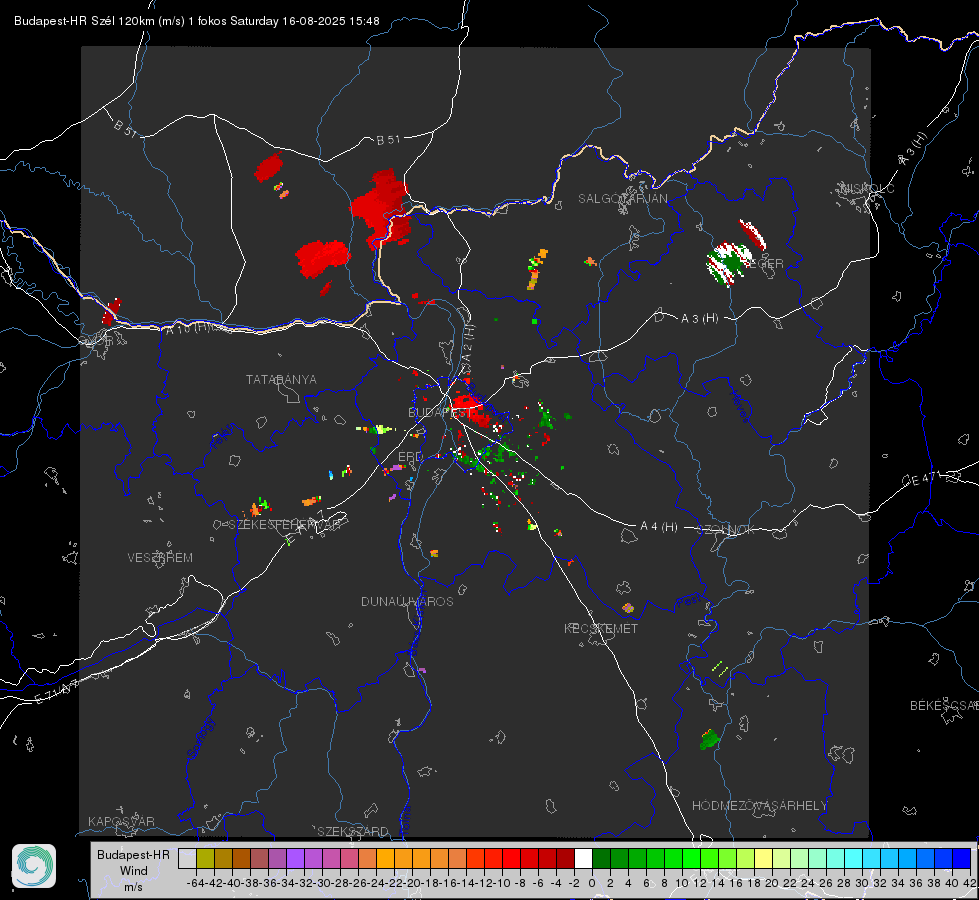979x900 pixels.
Task: Click the BÉKÉSCSABA city label
Action: coord(944,706)
